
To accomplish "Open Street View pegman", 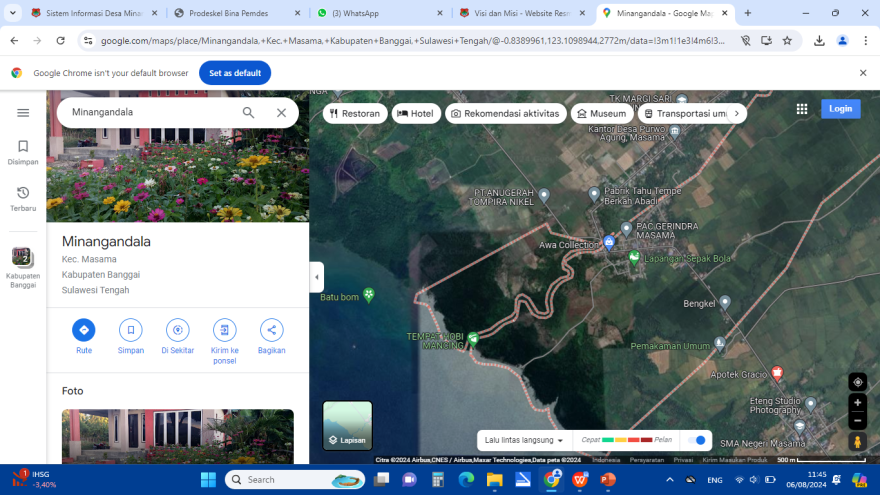I will 858,442.
